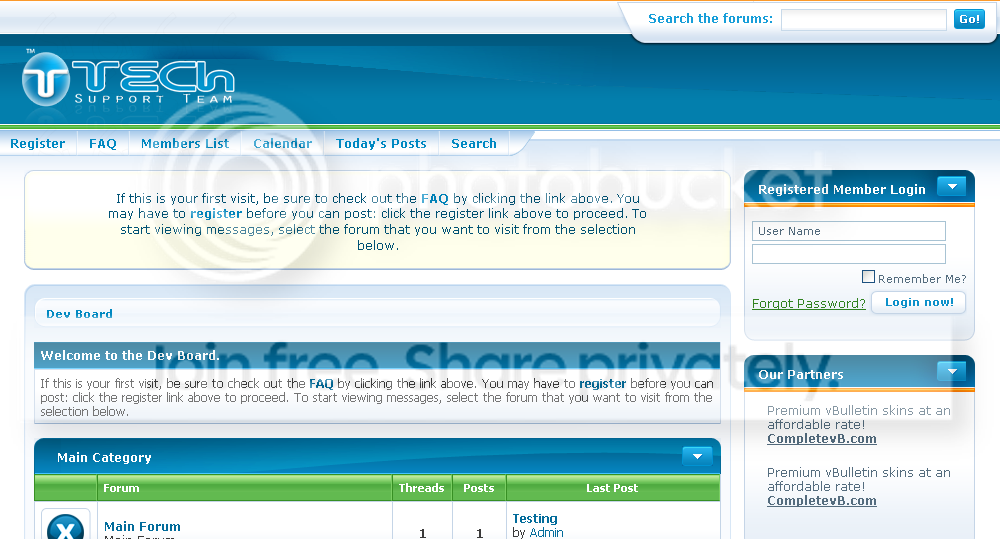1000x539 pixels.
Task: Open the Dev Board breadcrumb link
Action: (79, 314)
